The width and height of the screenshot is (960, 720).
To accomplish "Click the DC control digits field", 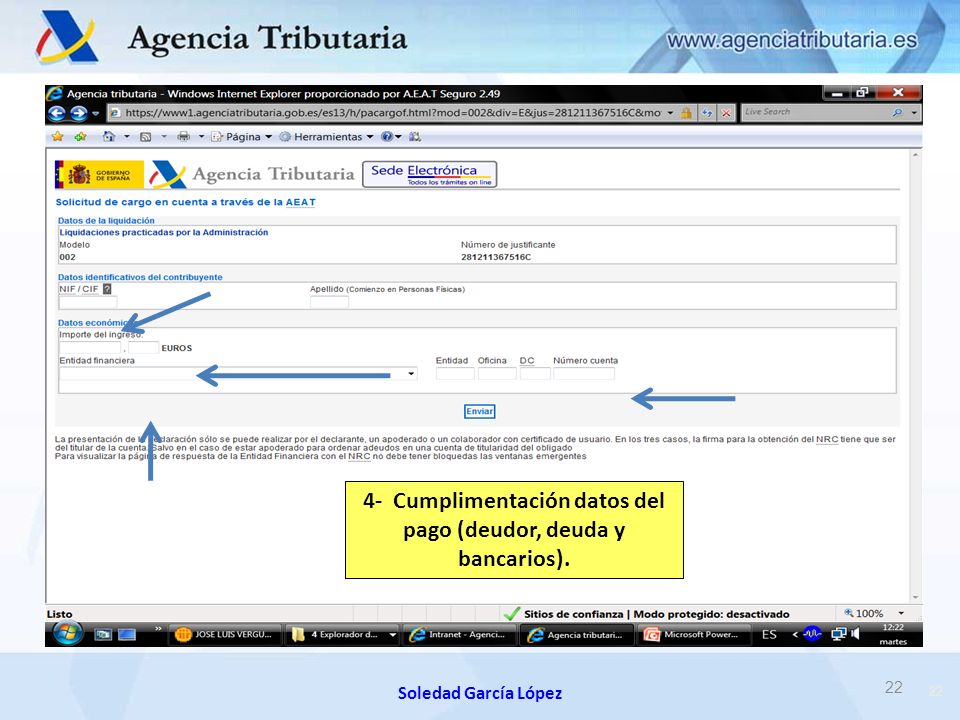I will (535, 373).
